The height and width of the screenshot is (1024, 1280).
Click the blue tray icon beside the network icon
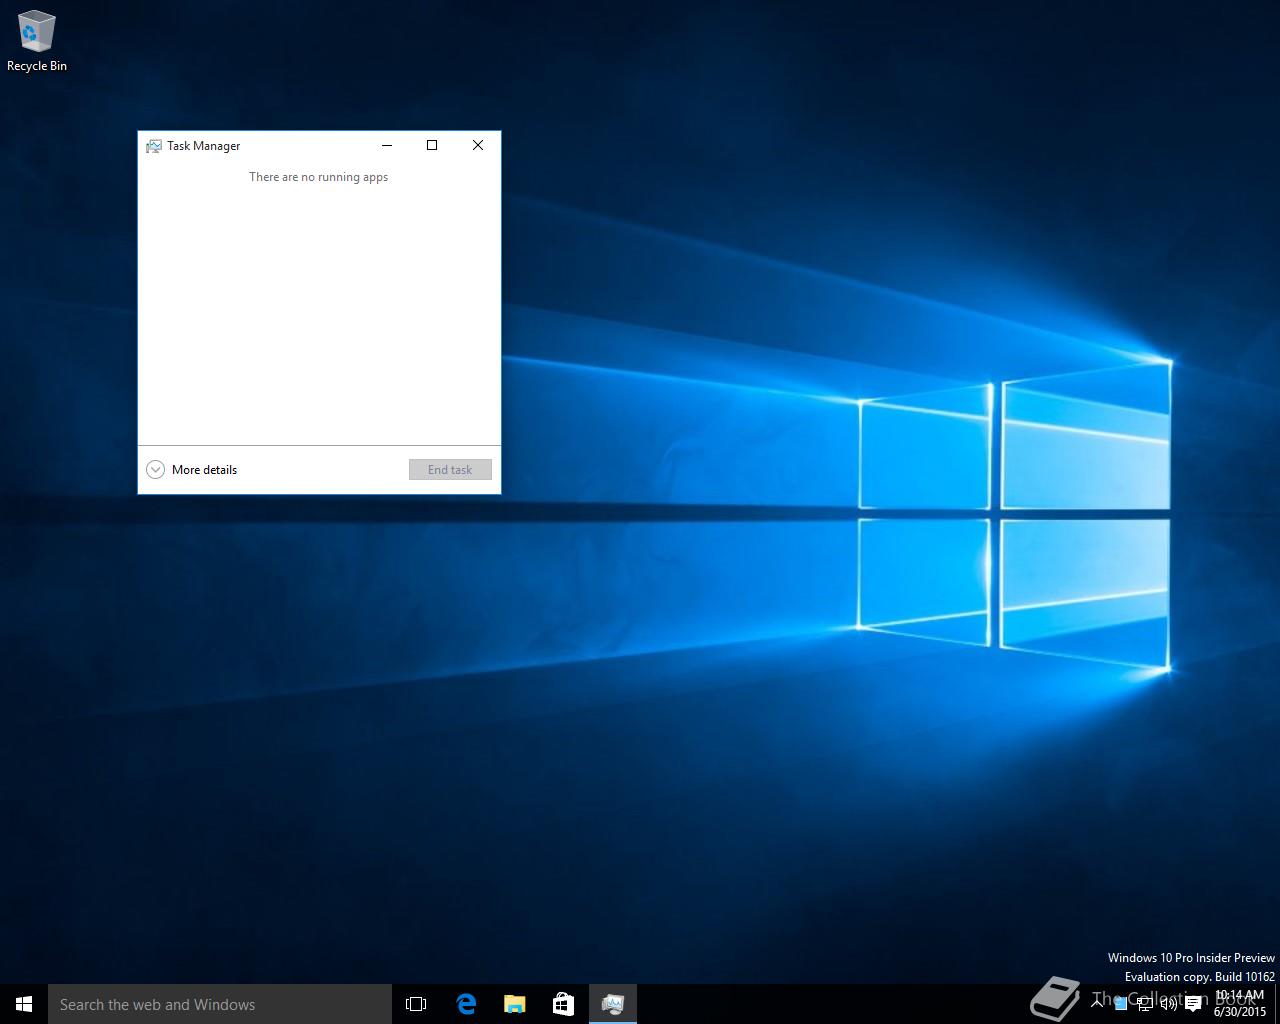1121,1004
